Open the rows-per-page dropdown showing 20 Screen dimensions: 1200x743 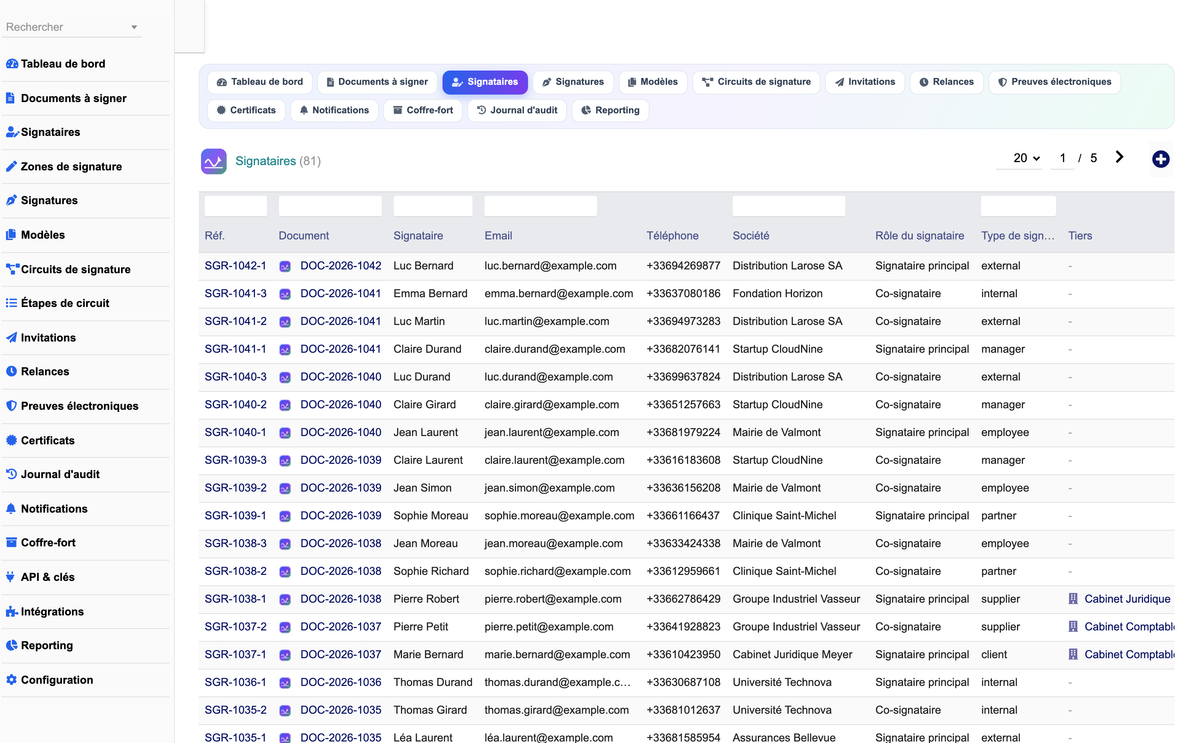pos(1020,158)
